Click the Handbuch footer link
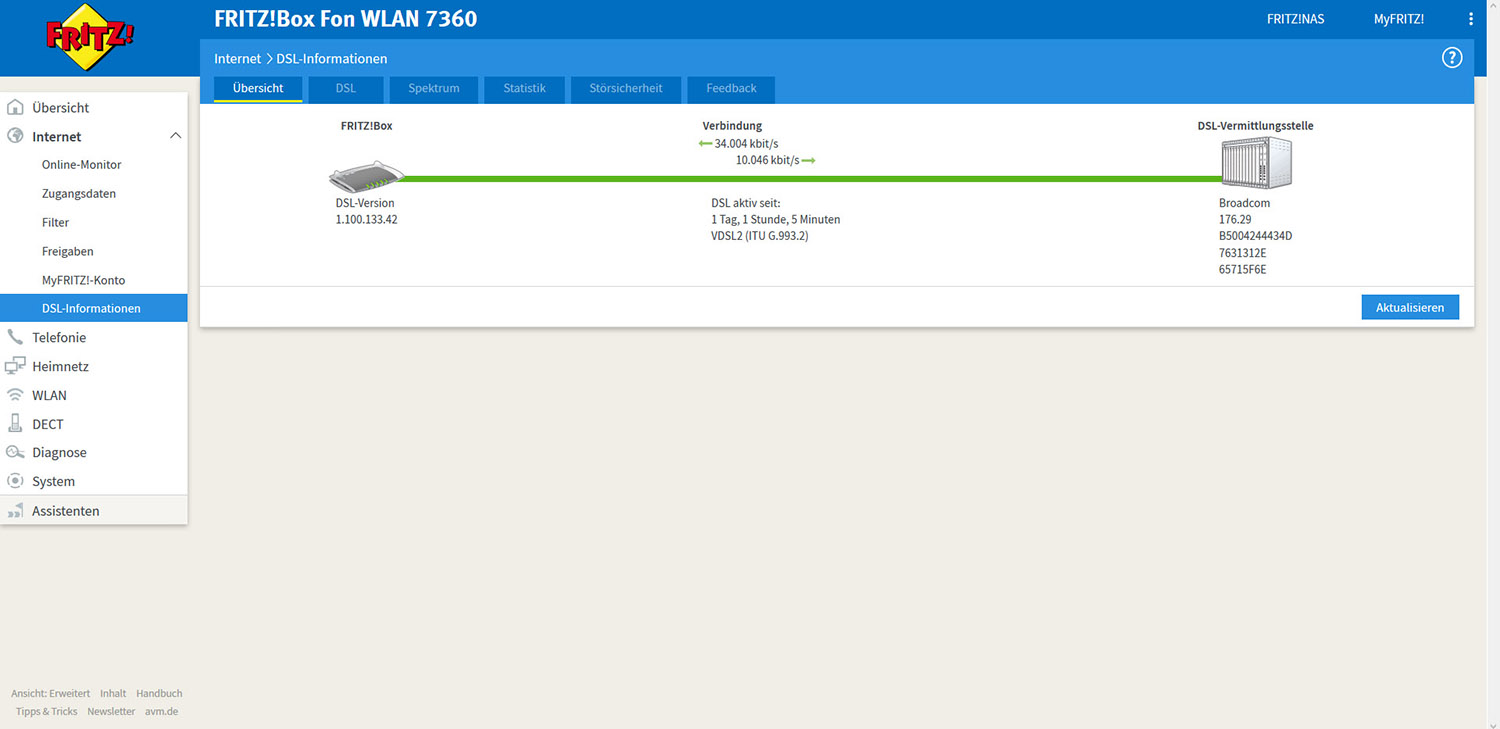This screenshot has width=1500, height=729. tap(159, 693)
